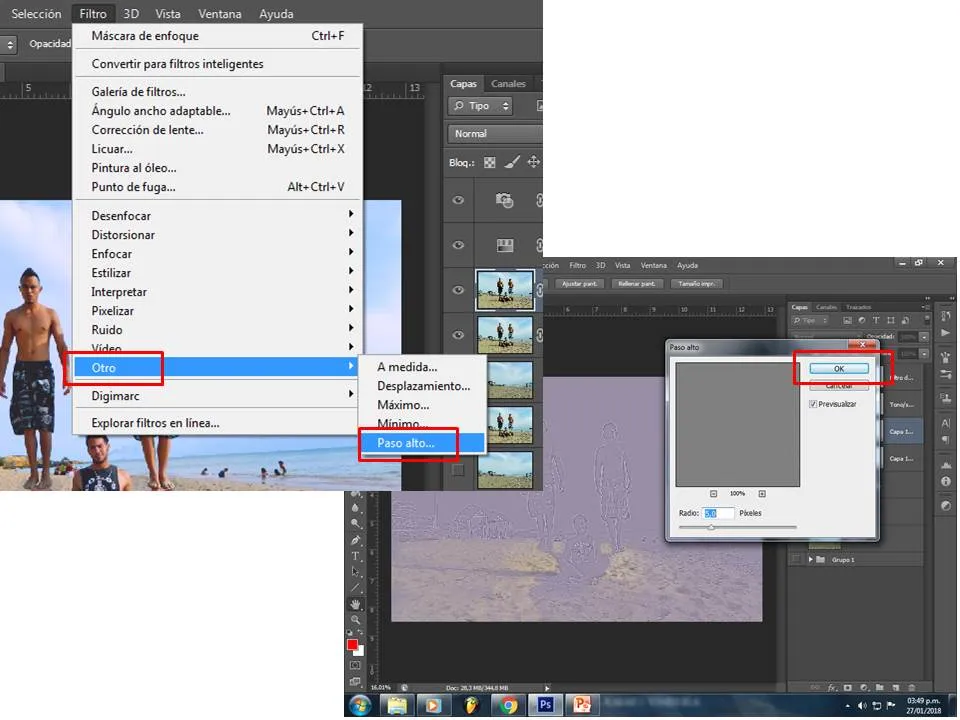Click the new adjustment layer icon
The width and height of the screenshot is (960, 720).
pos(864,688)
